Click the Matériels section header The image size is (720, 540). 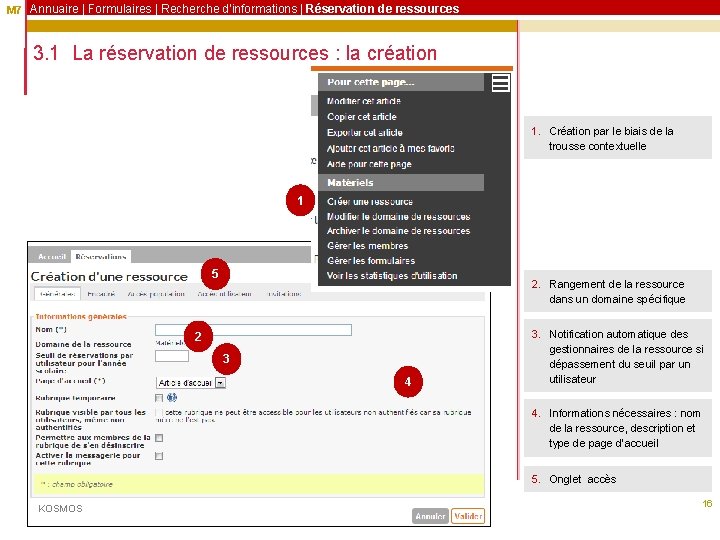click(x=401, y=182)
